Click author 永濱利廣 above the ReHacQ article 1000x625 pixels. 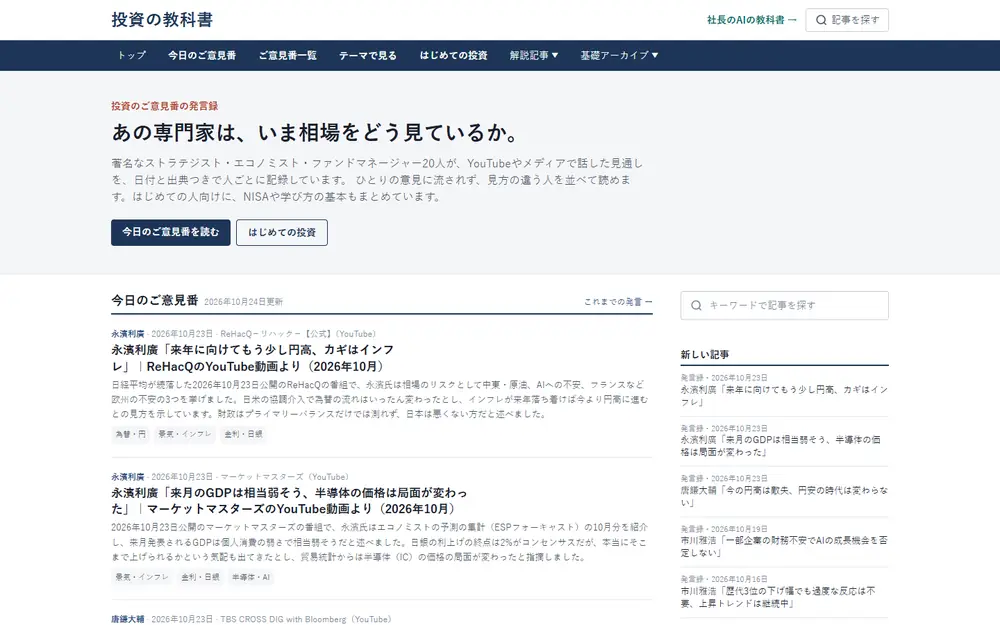128,334
